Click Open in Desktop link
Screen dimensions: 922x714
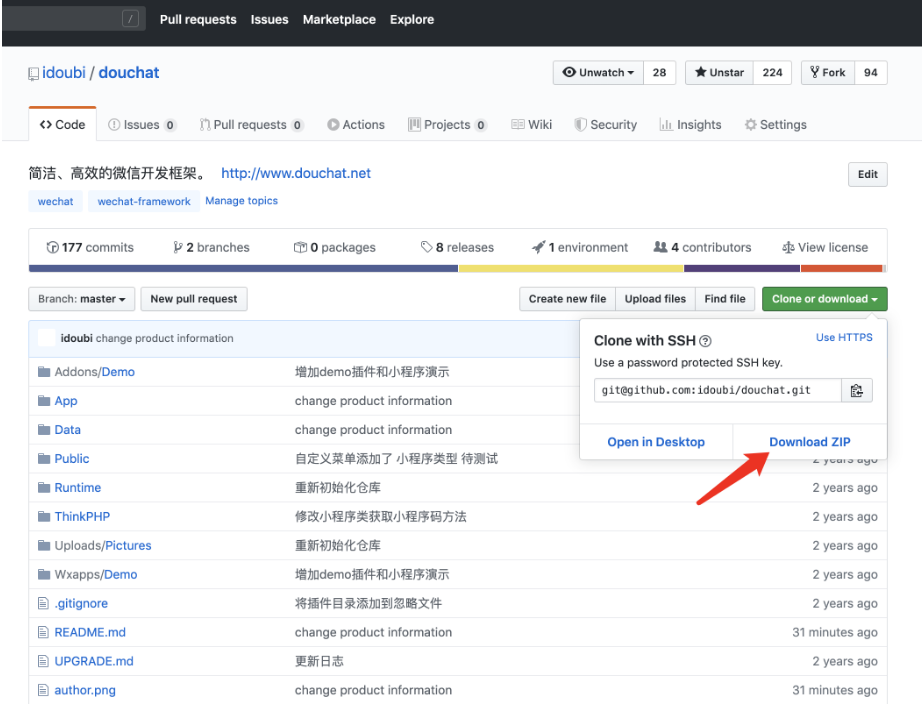click(656, 442)
